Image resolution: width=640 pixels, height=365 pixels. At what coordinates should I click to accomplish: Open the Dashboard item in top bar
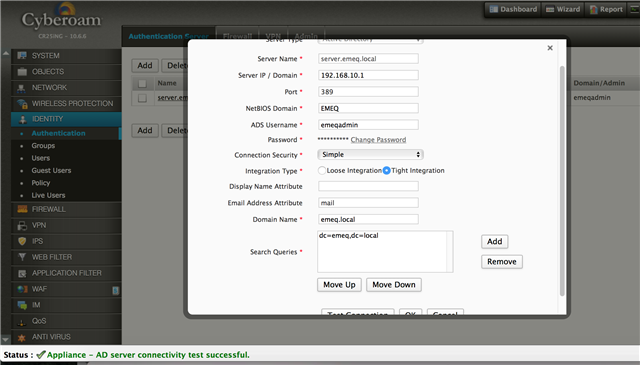pyautogui.click(x=513, y=9)
